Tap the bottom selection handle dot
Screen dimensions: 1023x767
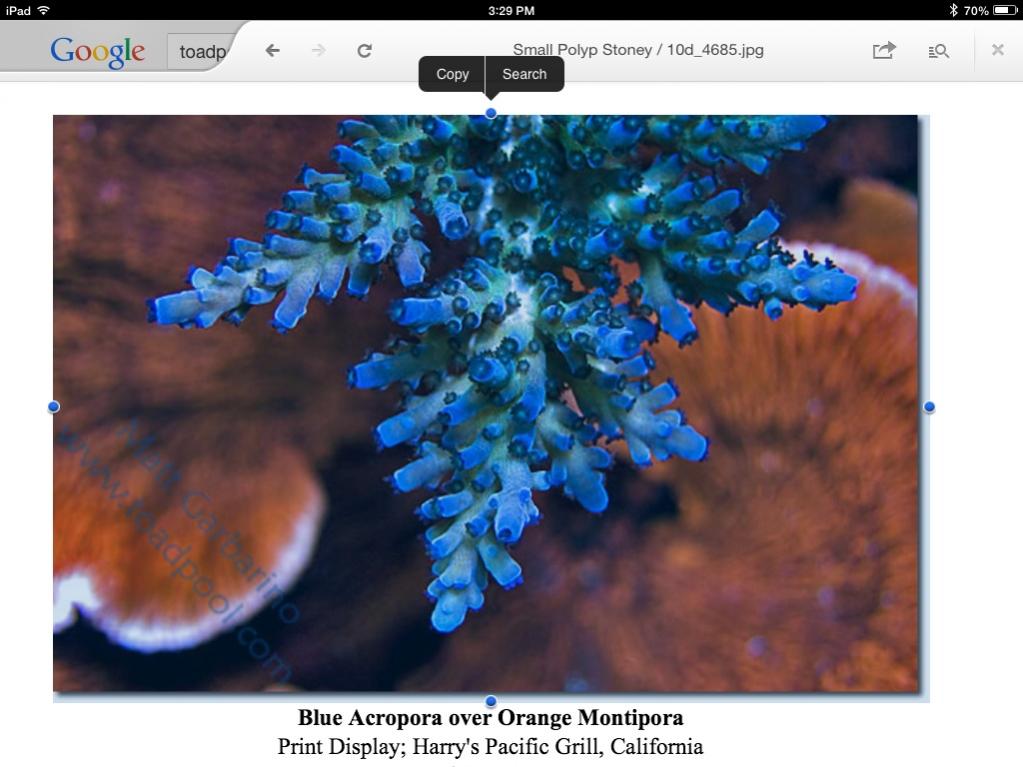[491, 702]
